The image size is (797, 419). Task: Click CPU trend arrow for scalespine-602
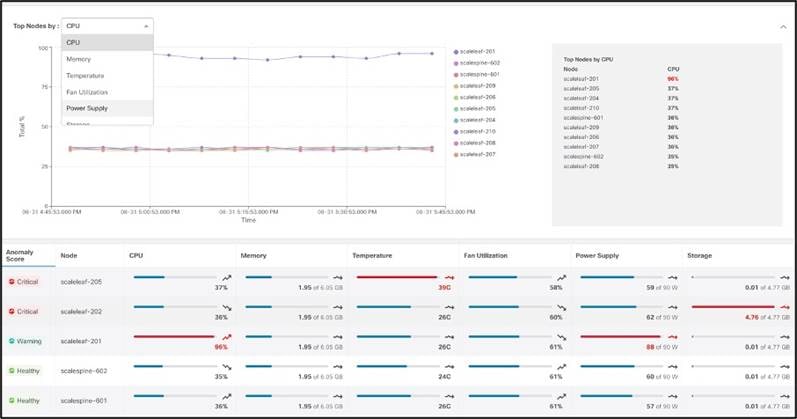[x=227, y=367]
